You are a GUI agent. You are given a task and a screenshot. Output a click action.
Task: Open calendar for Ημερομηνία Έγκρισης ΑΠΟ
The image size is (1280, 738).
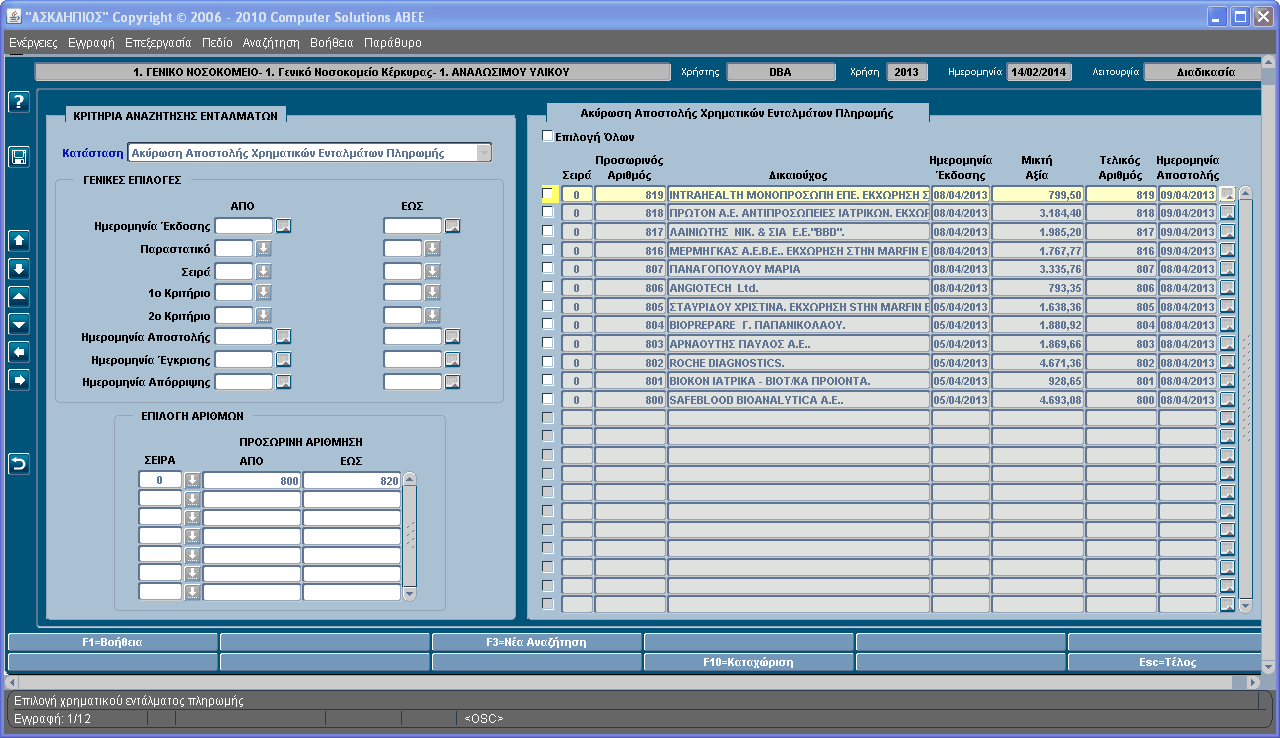click(284, 360)
